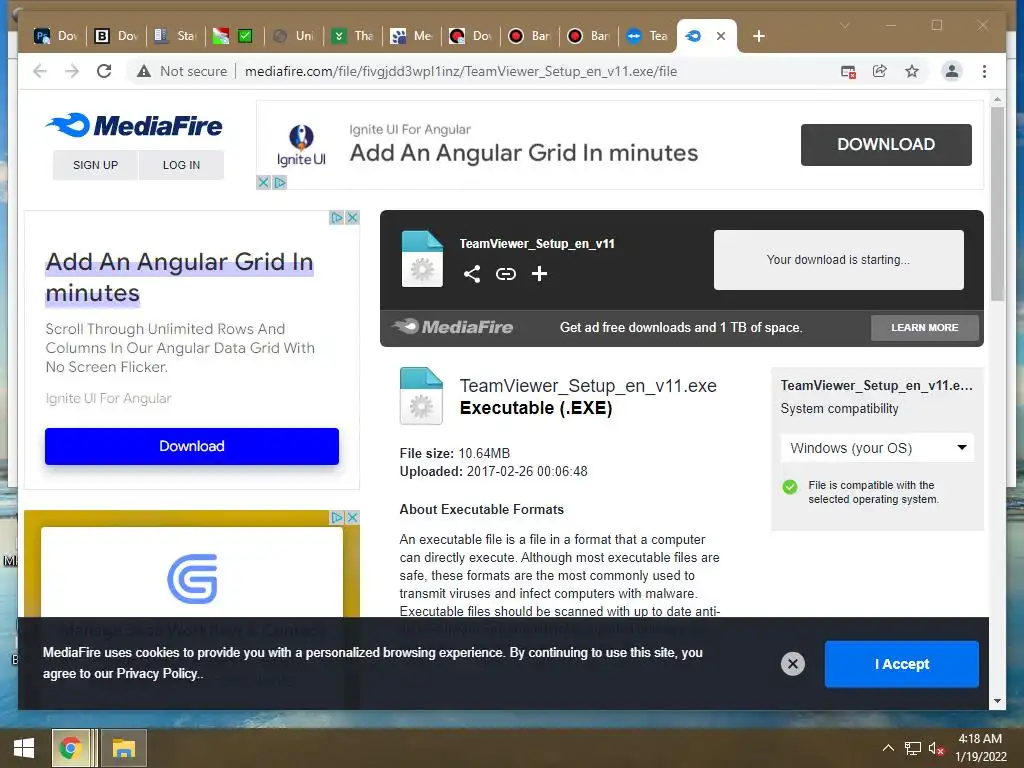Accept cookies with I Accept button
Viewport: 1024px width, 768px height.
tap(901, 664)
